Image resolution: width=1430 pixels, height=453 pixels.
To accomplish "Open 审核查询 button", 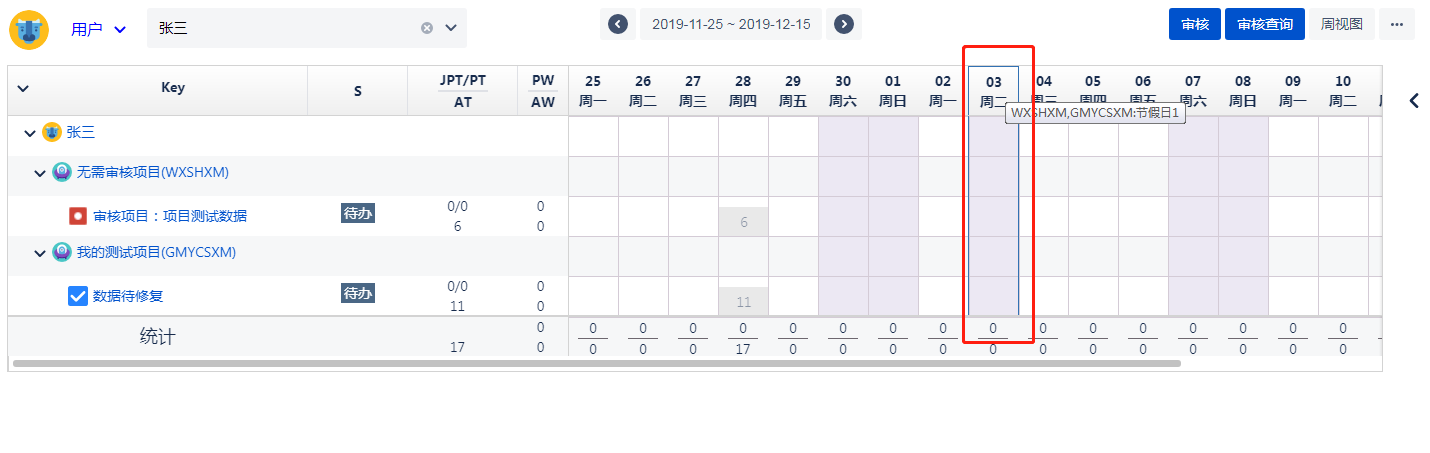I will pyautogui.click(x=1264, y=24).
